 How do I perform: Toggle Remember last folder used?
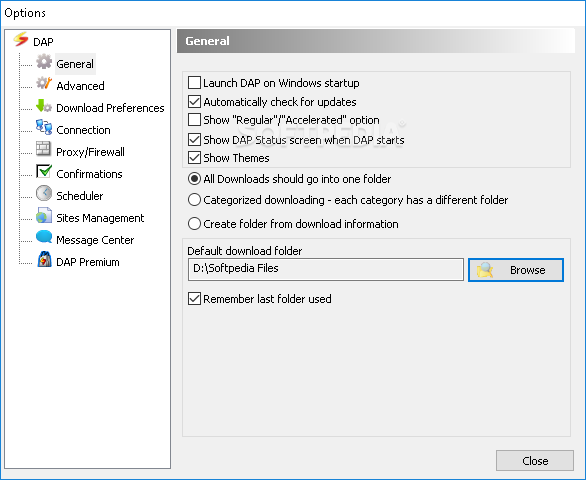[194, 299]
